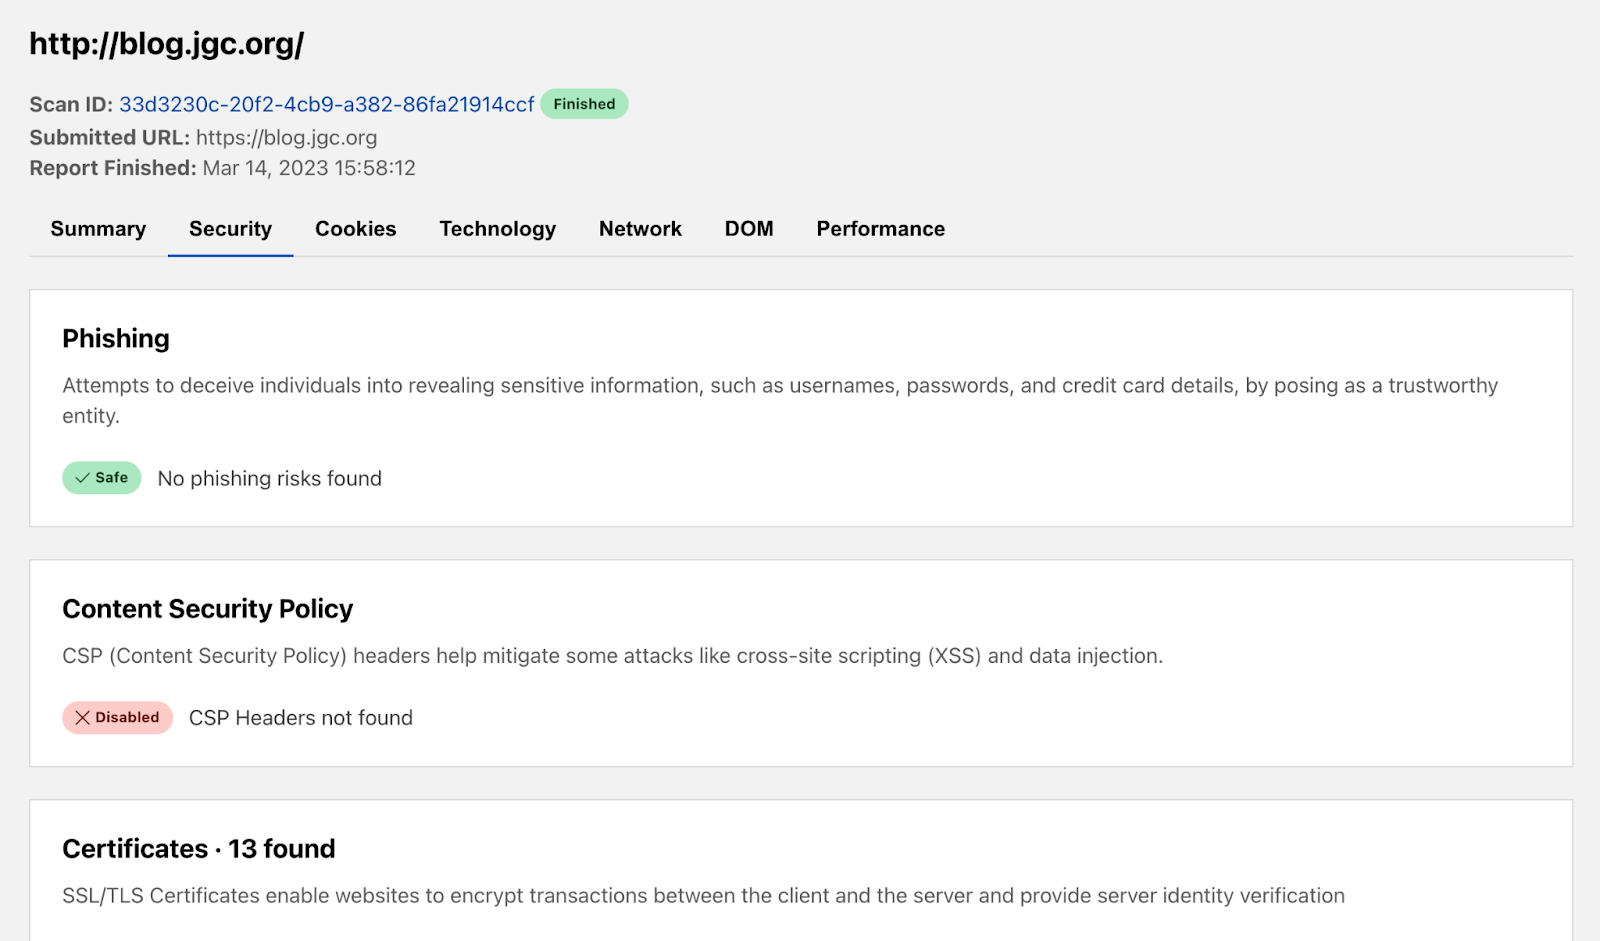Click the Disabled X badge
Viewport: 1600px width, 941px height.
(x=117, y=718)
